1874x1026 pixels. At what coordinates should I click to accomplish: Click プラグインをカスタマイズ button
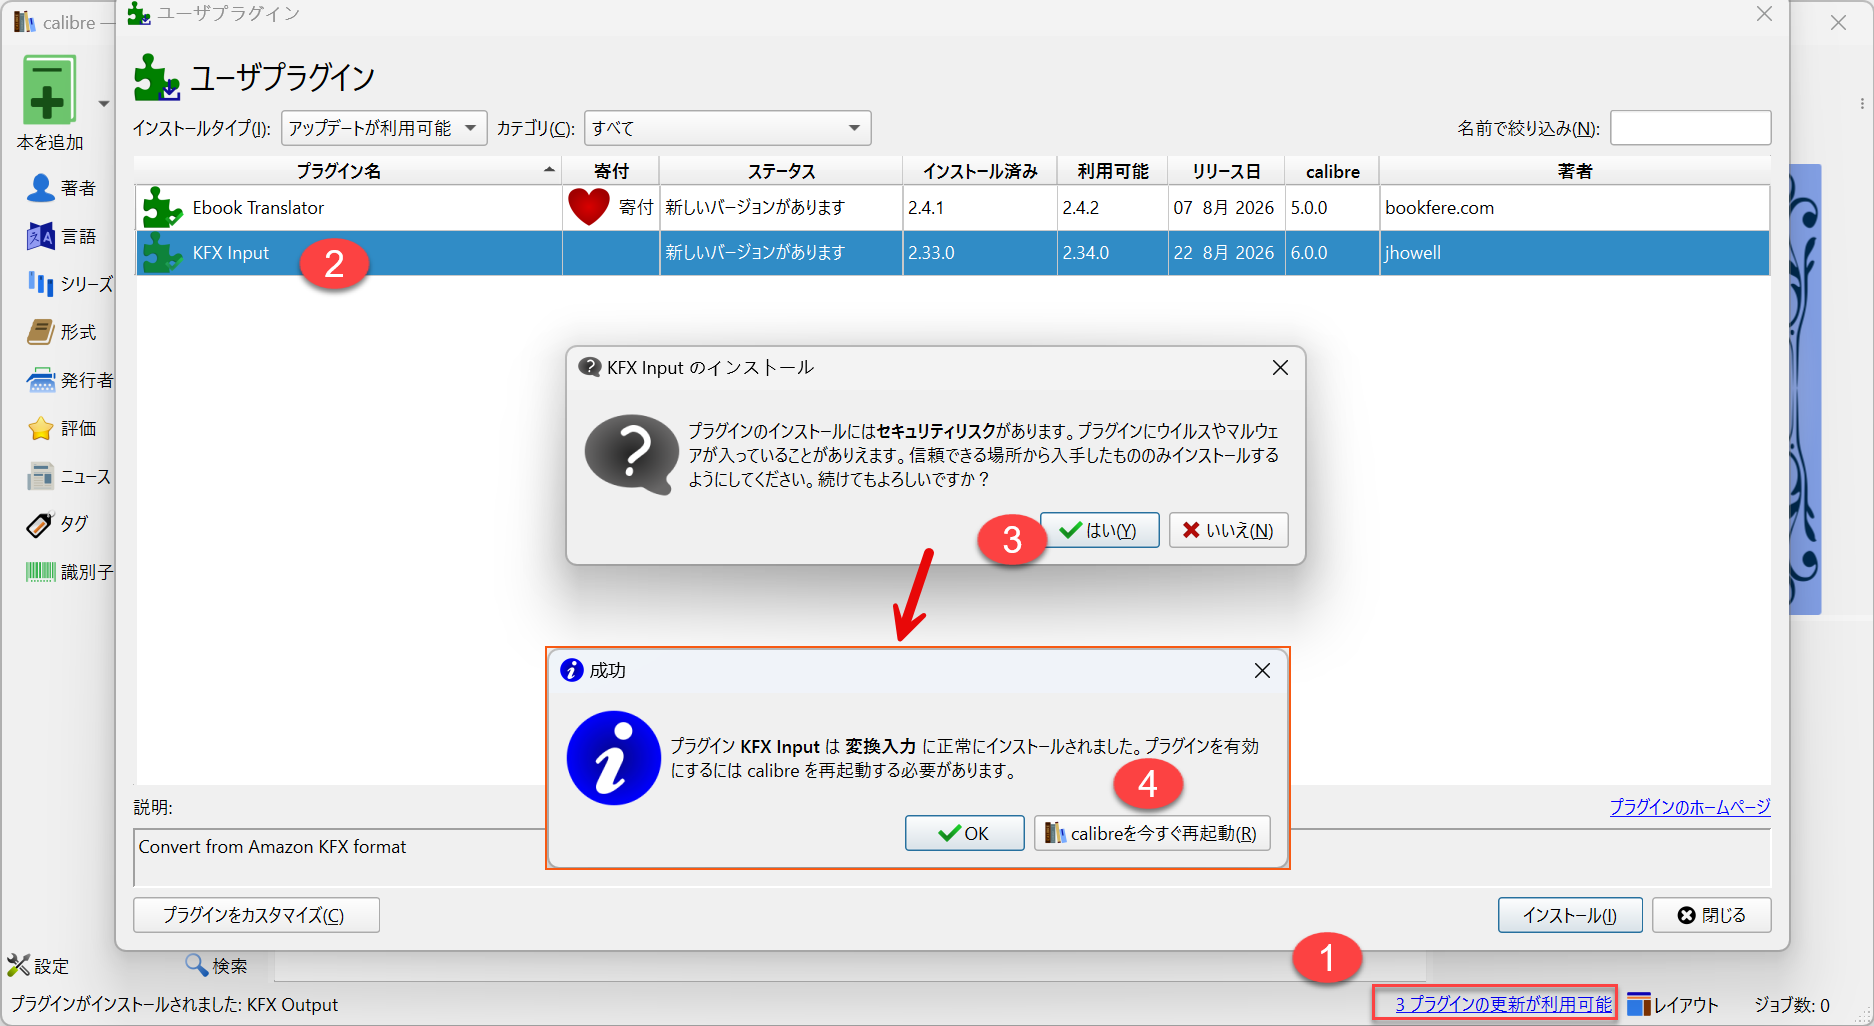pyautogui.click(x=256, y=915)
